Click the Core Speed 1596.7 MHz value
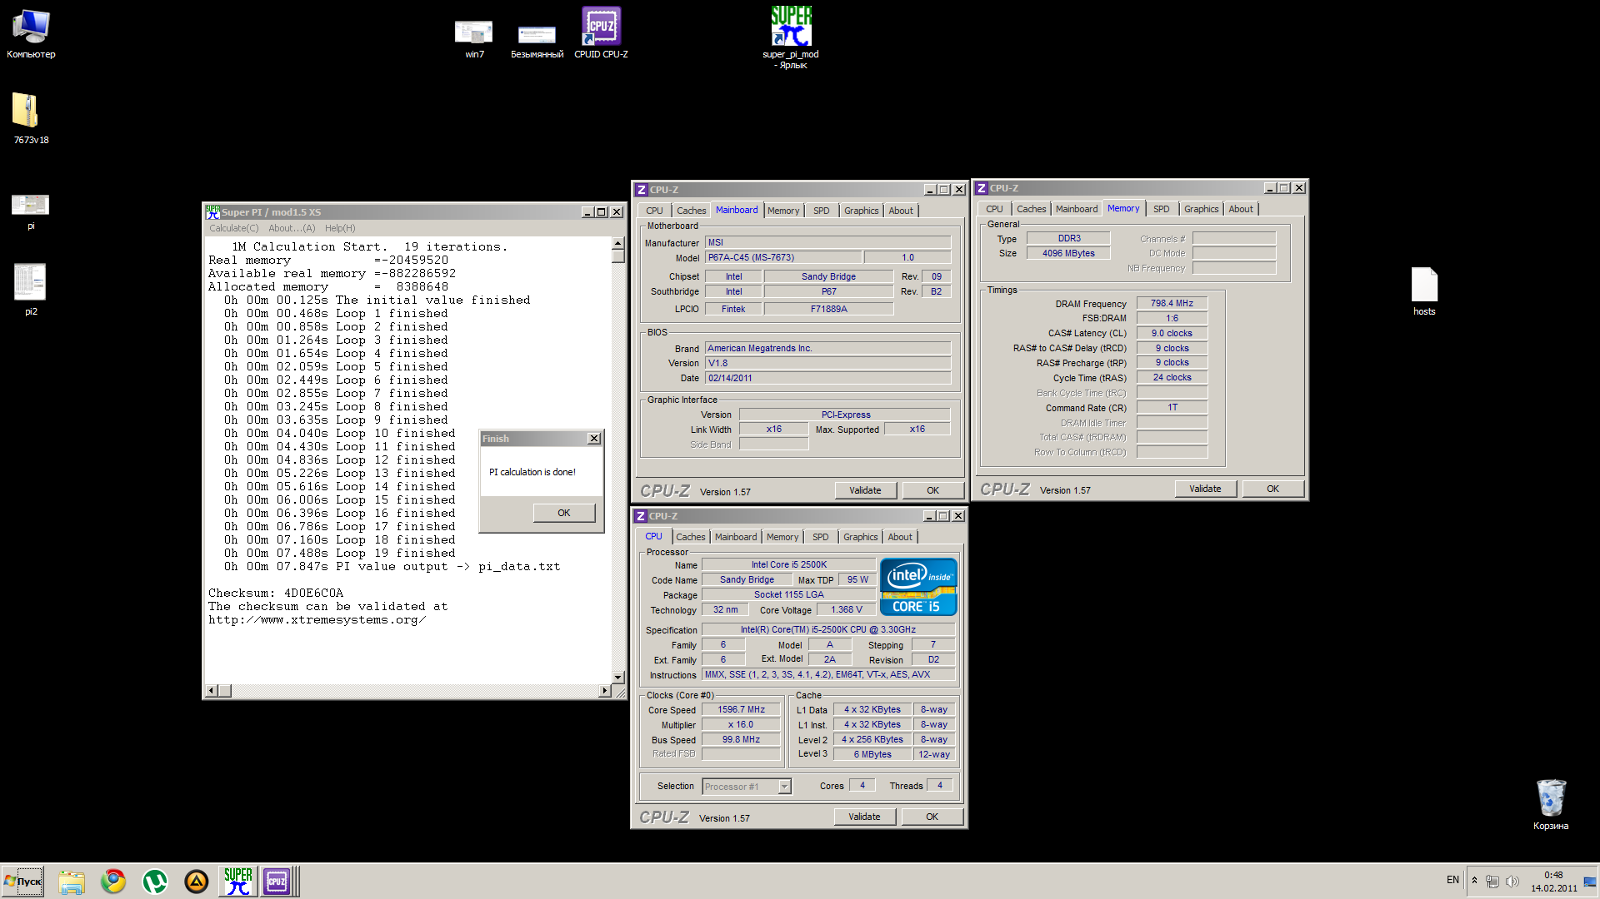This screenshot has width=1600, height=899. (x=741, y=710)
